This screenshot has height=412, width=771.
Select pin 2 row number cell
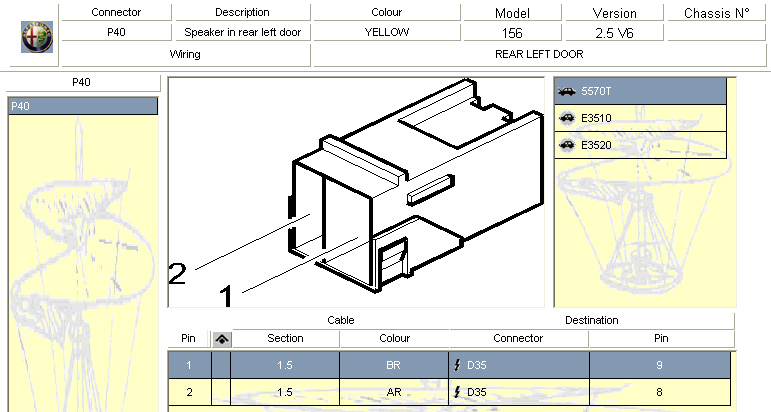coord(189,392)
